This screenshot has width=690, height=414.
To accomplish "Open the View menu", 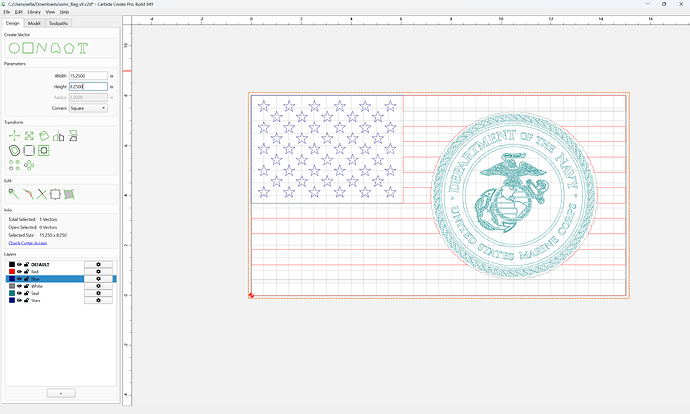I will click(50, 12).
